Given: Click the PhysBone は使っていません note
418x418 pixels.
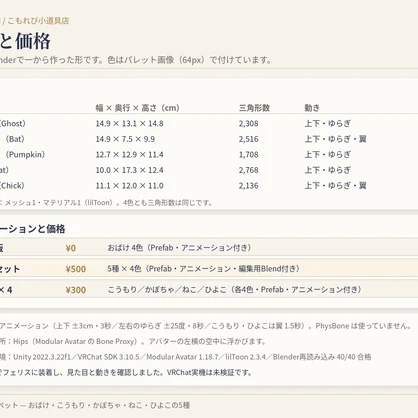Looking at the screenshot, I should pyautogui.click(x=363, y=326).
